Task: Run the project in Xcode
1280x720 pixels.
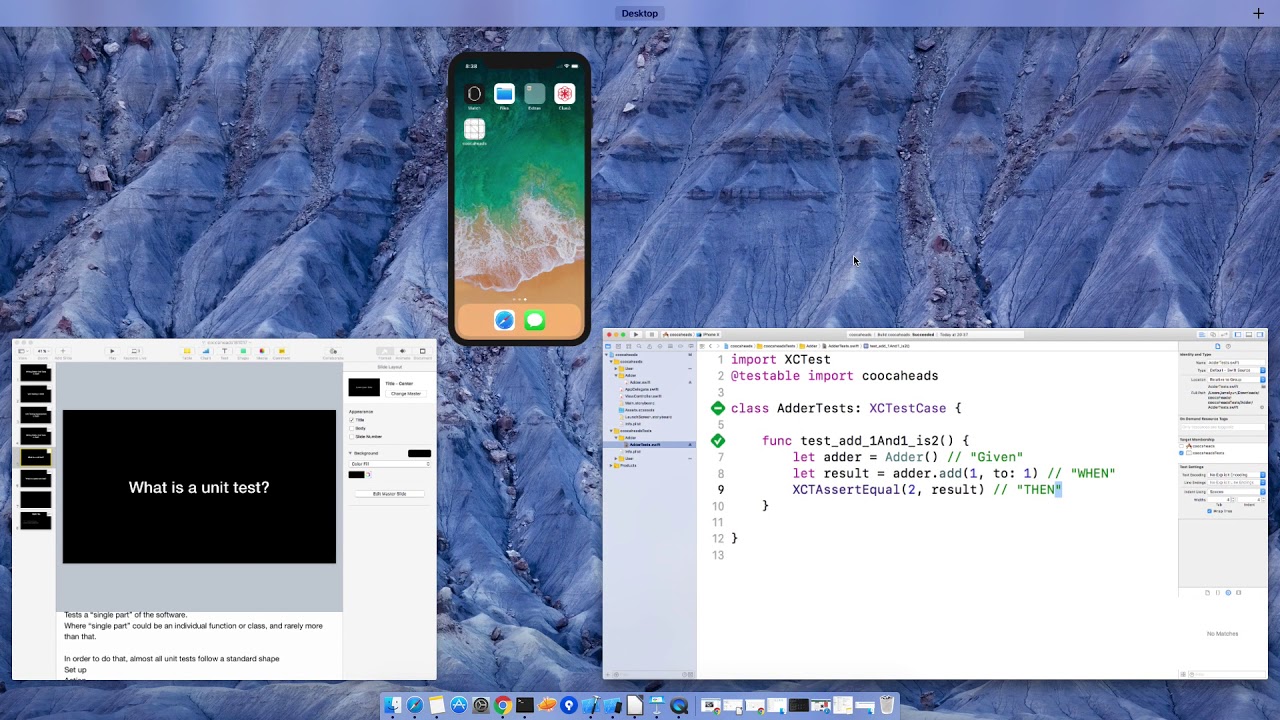Action: click(x=635, y=334)
